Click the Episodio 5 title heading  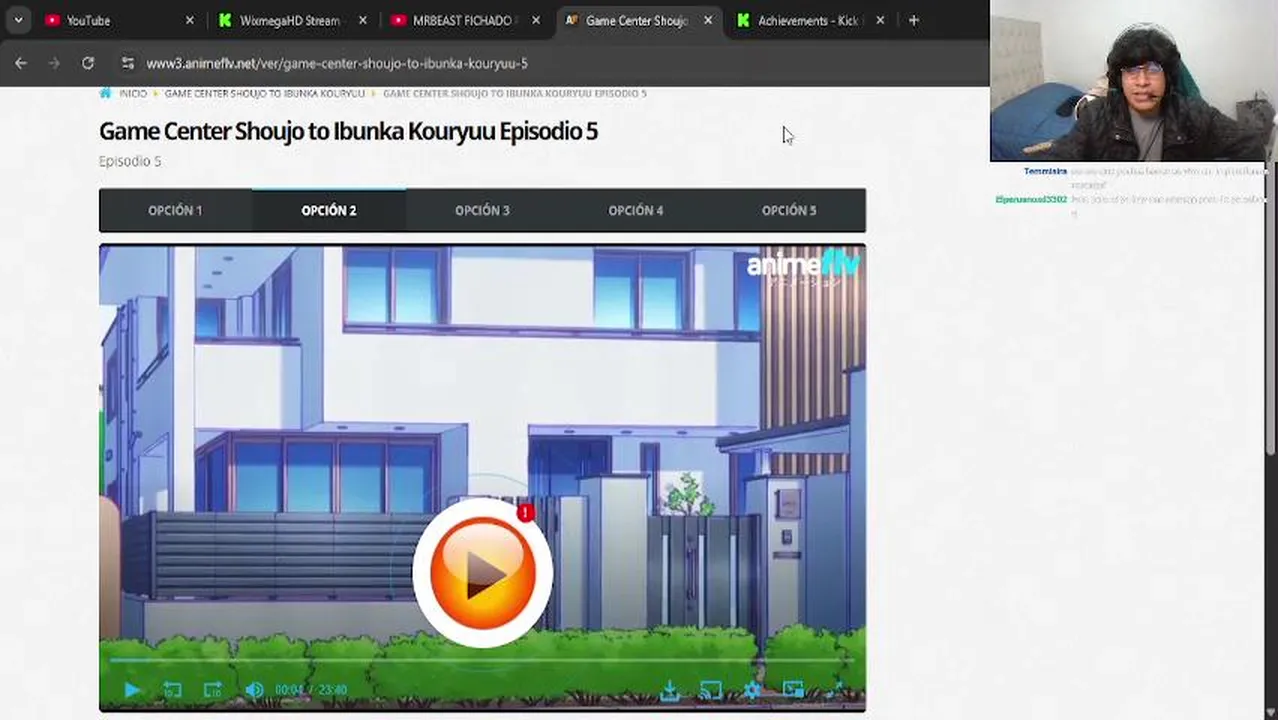(348, 131)
